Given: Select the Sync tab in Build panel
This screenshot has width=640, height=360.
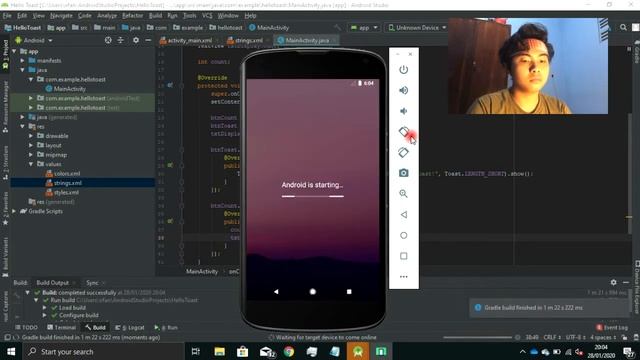Looking at the screenshot, I should pos(92,282).
